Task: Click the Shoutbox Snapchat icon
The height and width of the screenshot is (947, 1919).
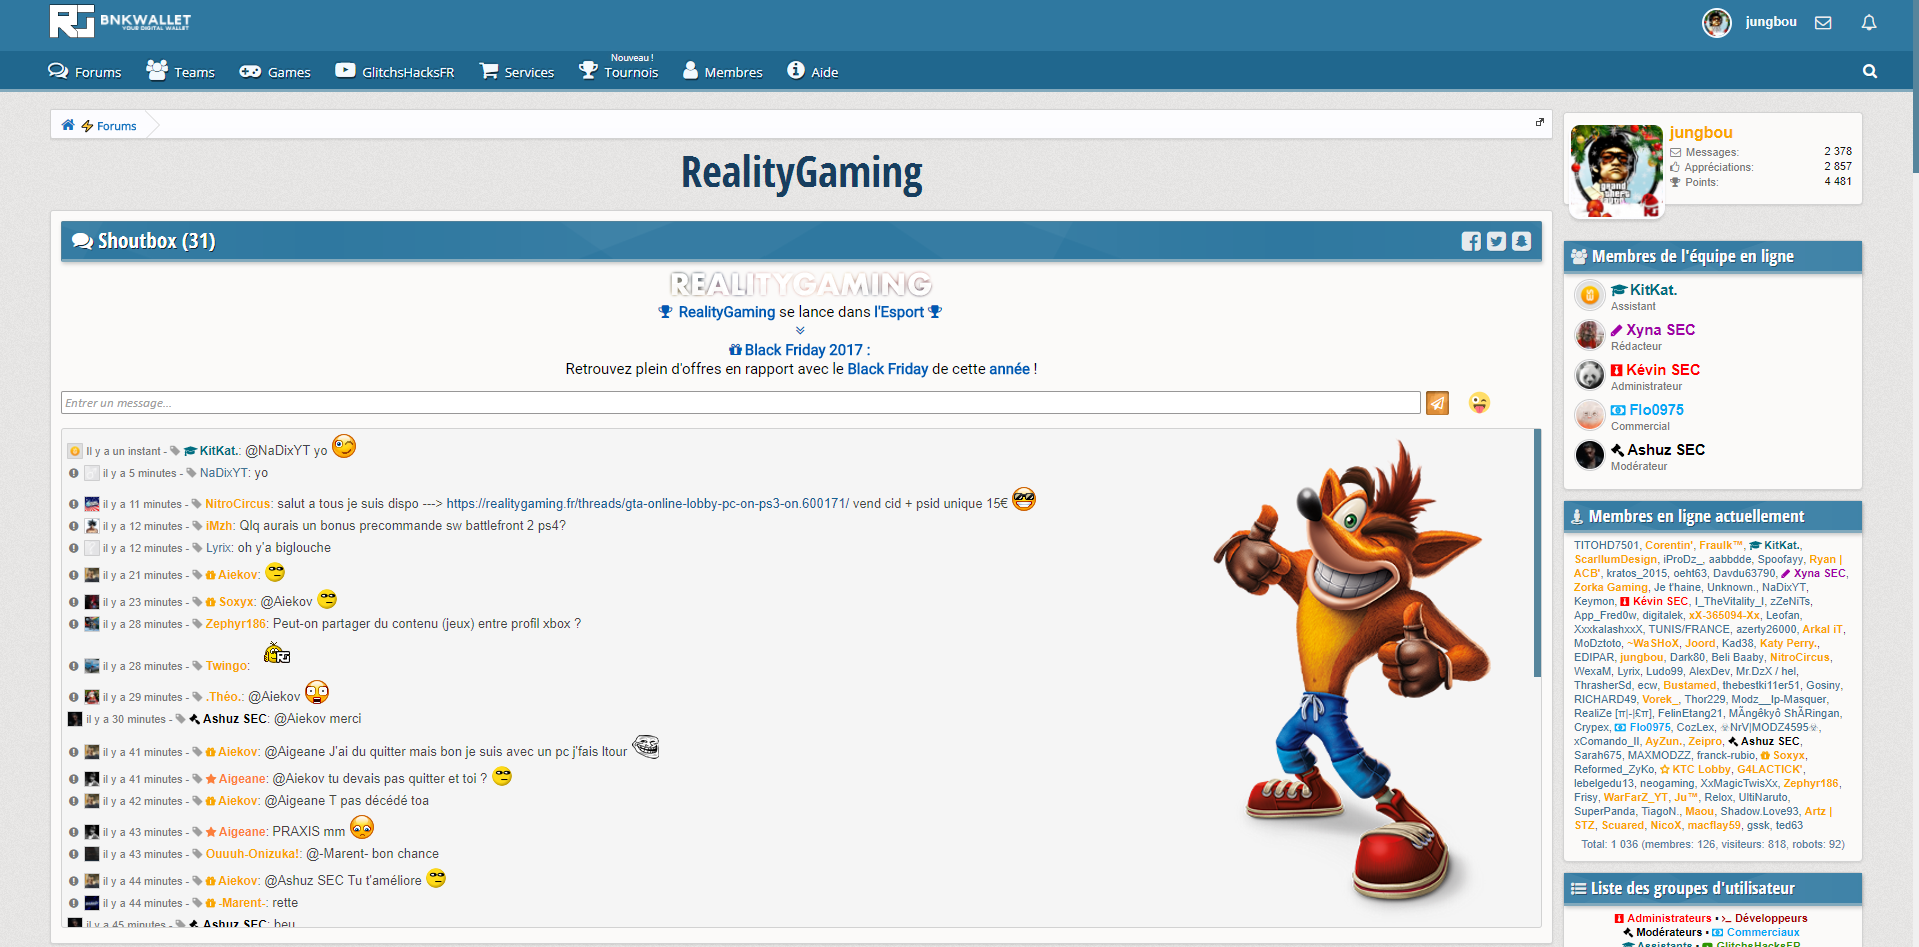Action: 1521,241
